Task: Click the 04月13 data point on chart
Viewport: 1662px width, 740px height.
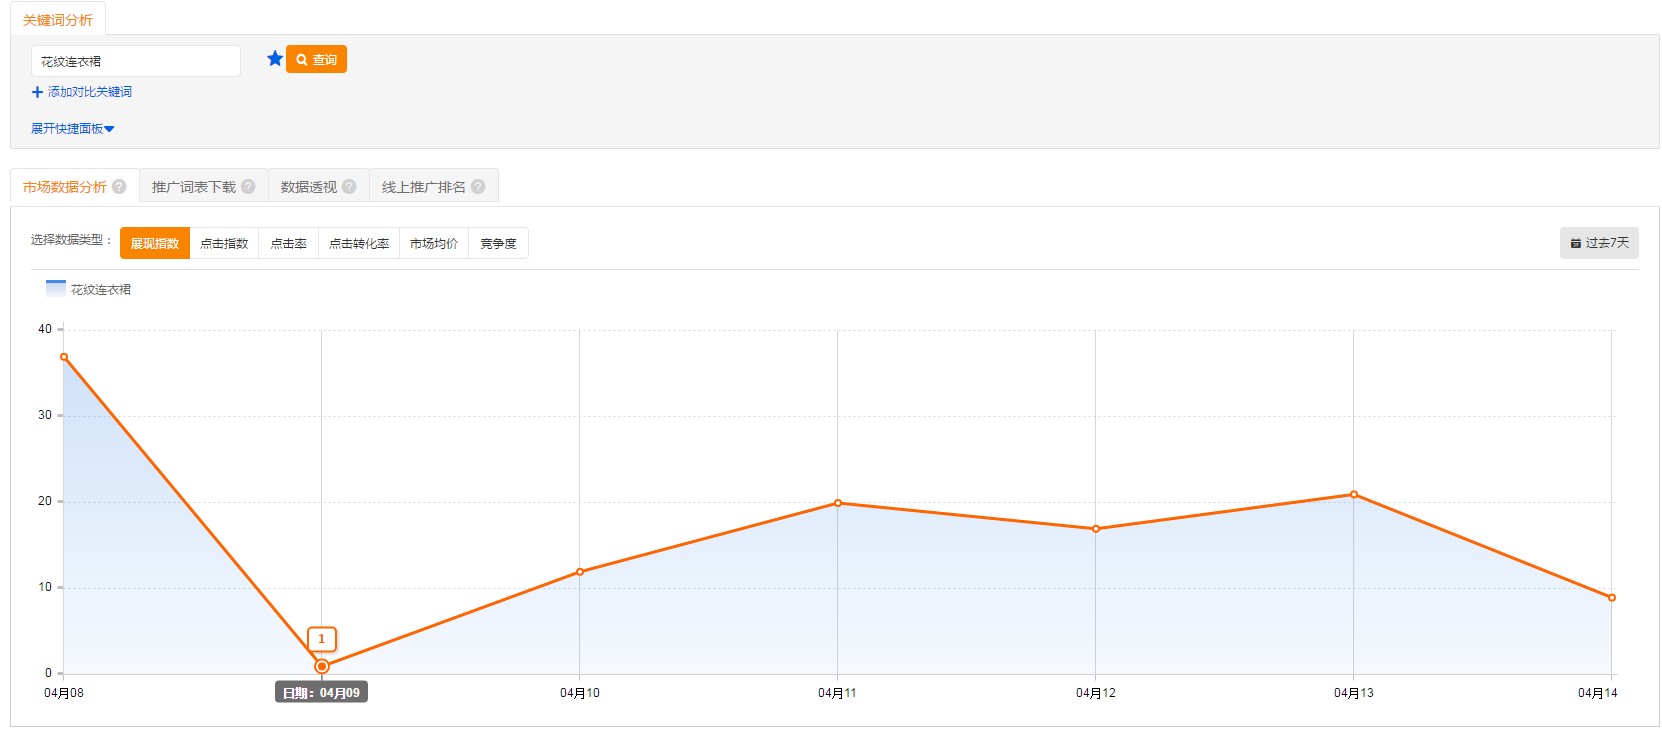Action: click(1354, 494)
